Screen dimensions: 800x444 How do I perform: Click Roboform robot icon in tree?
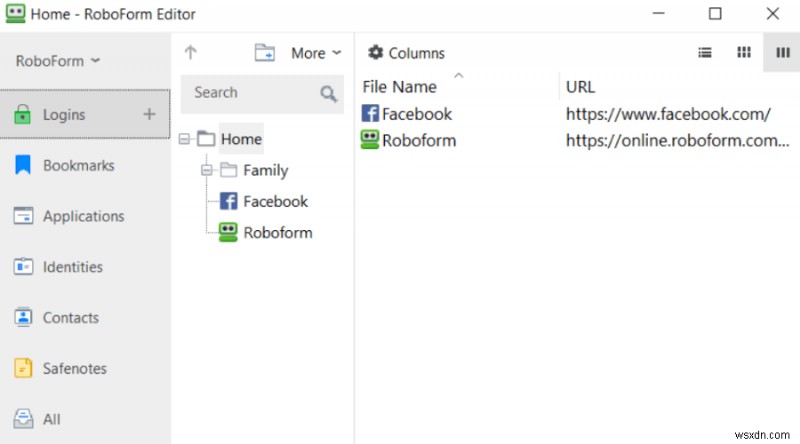[x=228, y=232]
